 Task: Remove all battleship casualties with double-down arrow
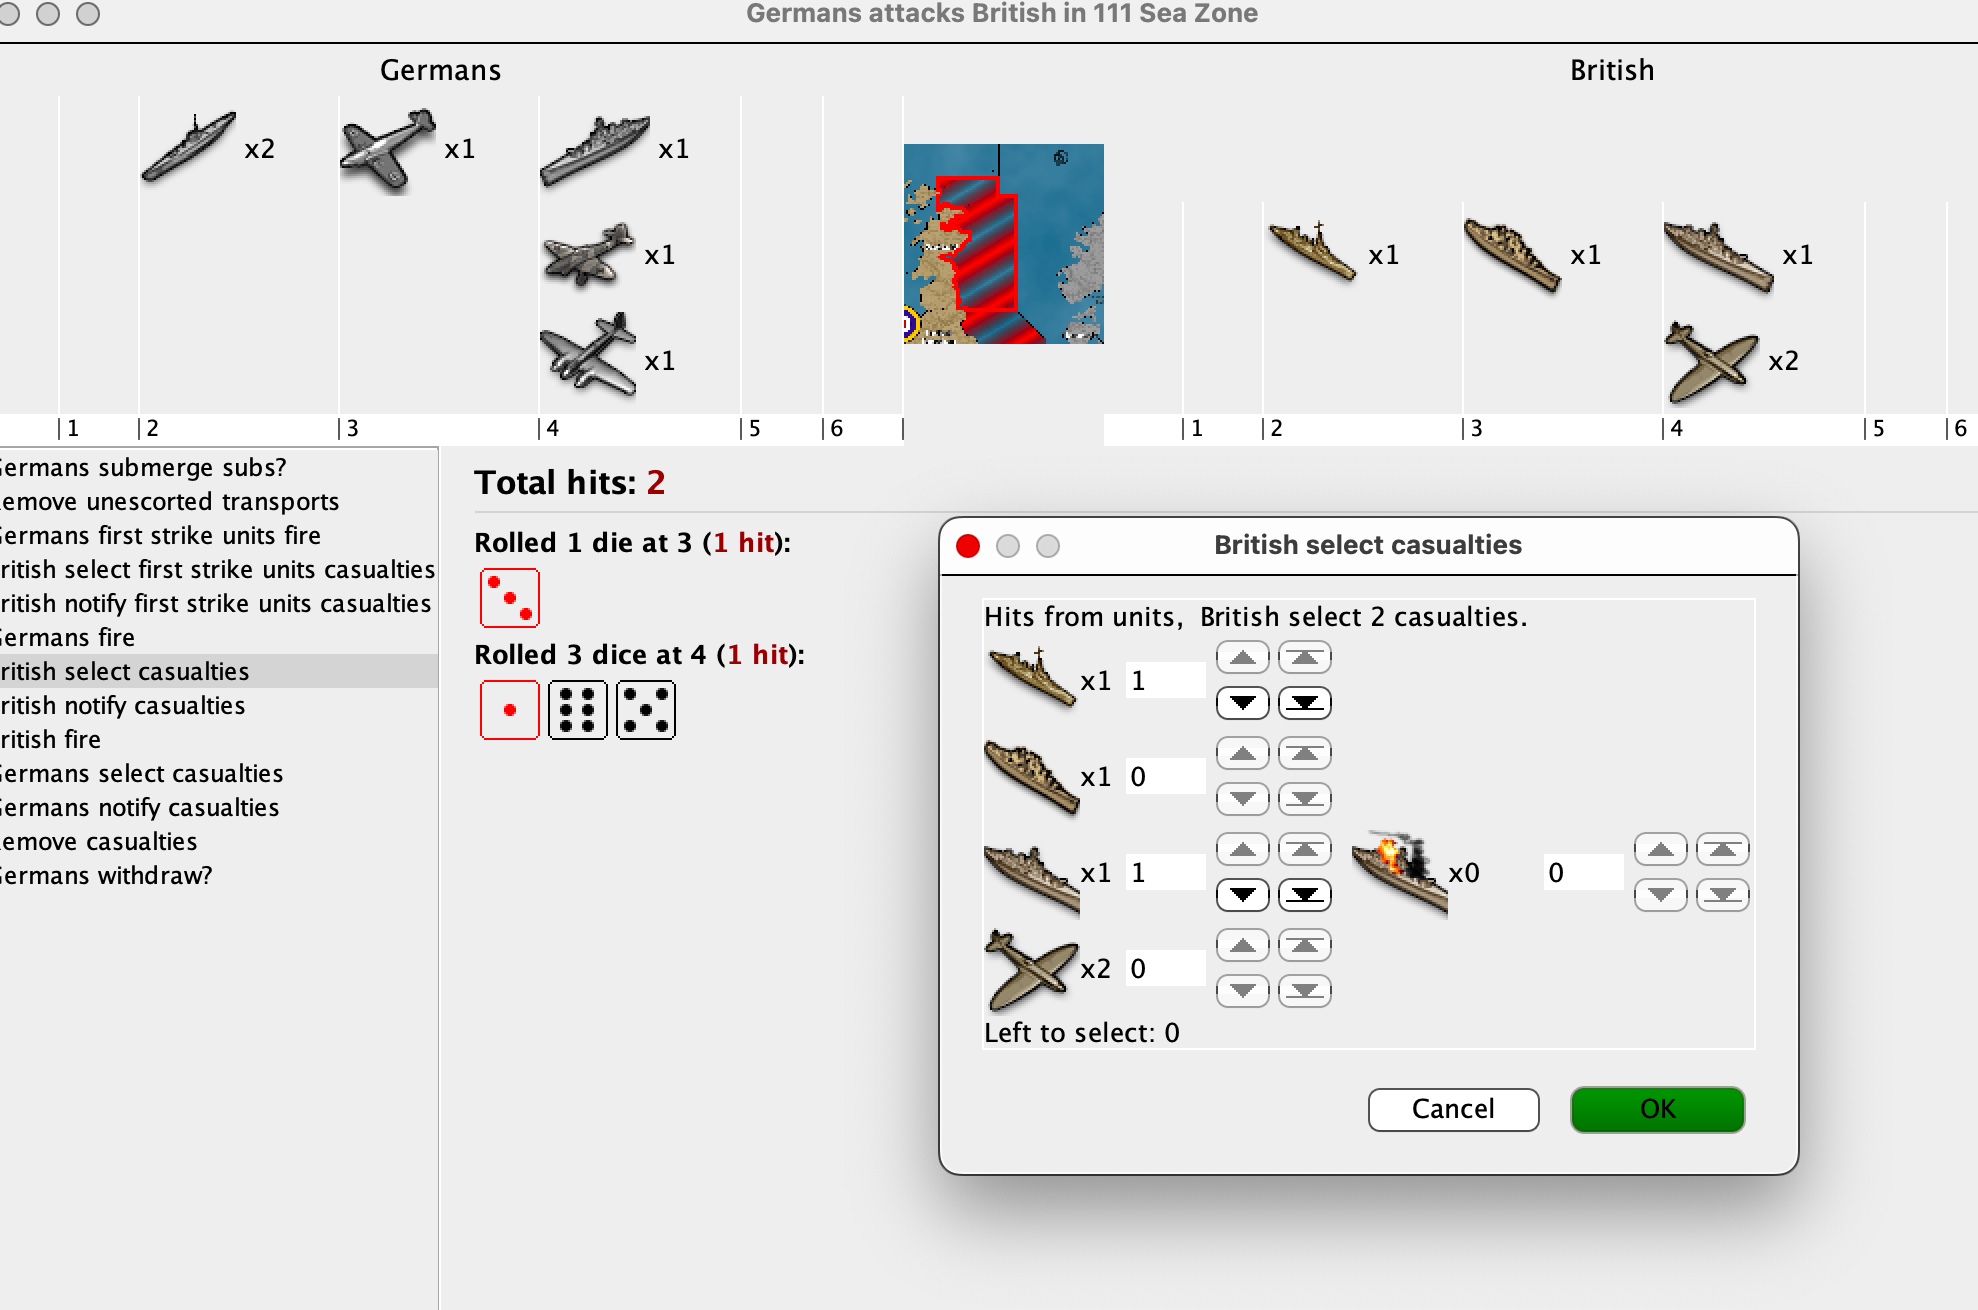click(x=1304, y=895)
